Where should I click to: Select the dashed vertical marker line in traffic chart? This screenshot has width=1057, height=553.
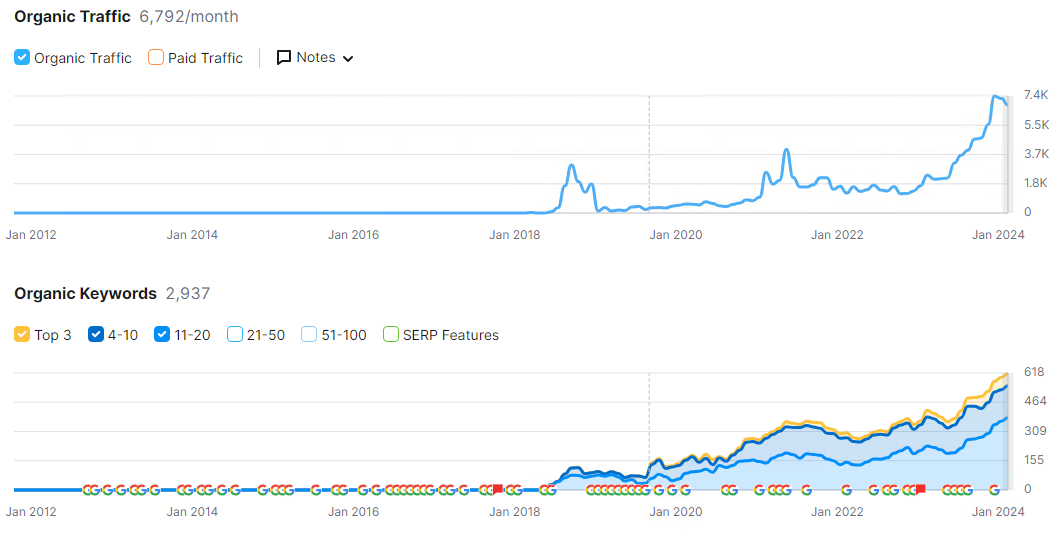tap(649, 154)
